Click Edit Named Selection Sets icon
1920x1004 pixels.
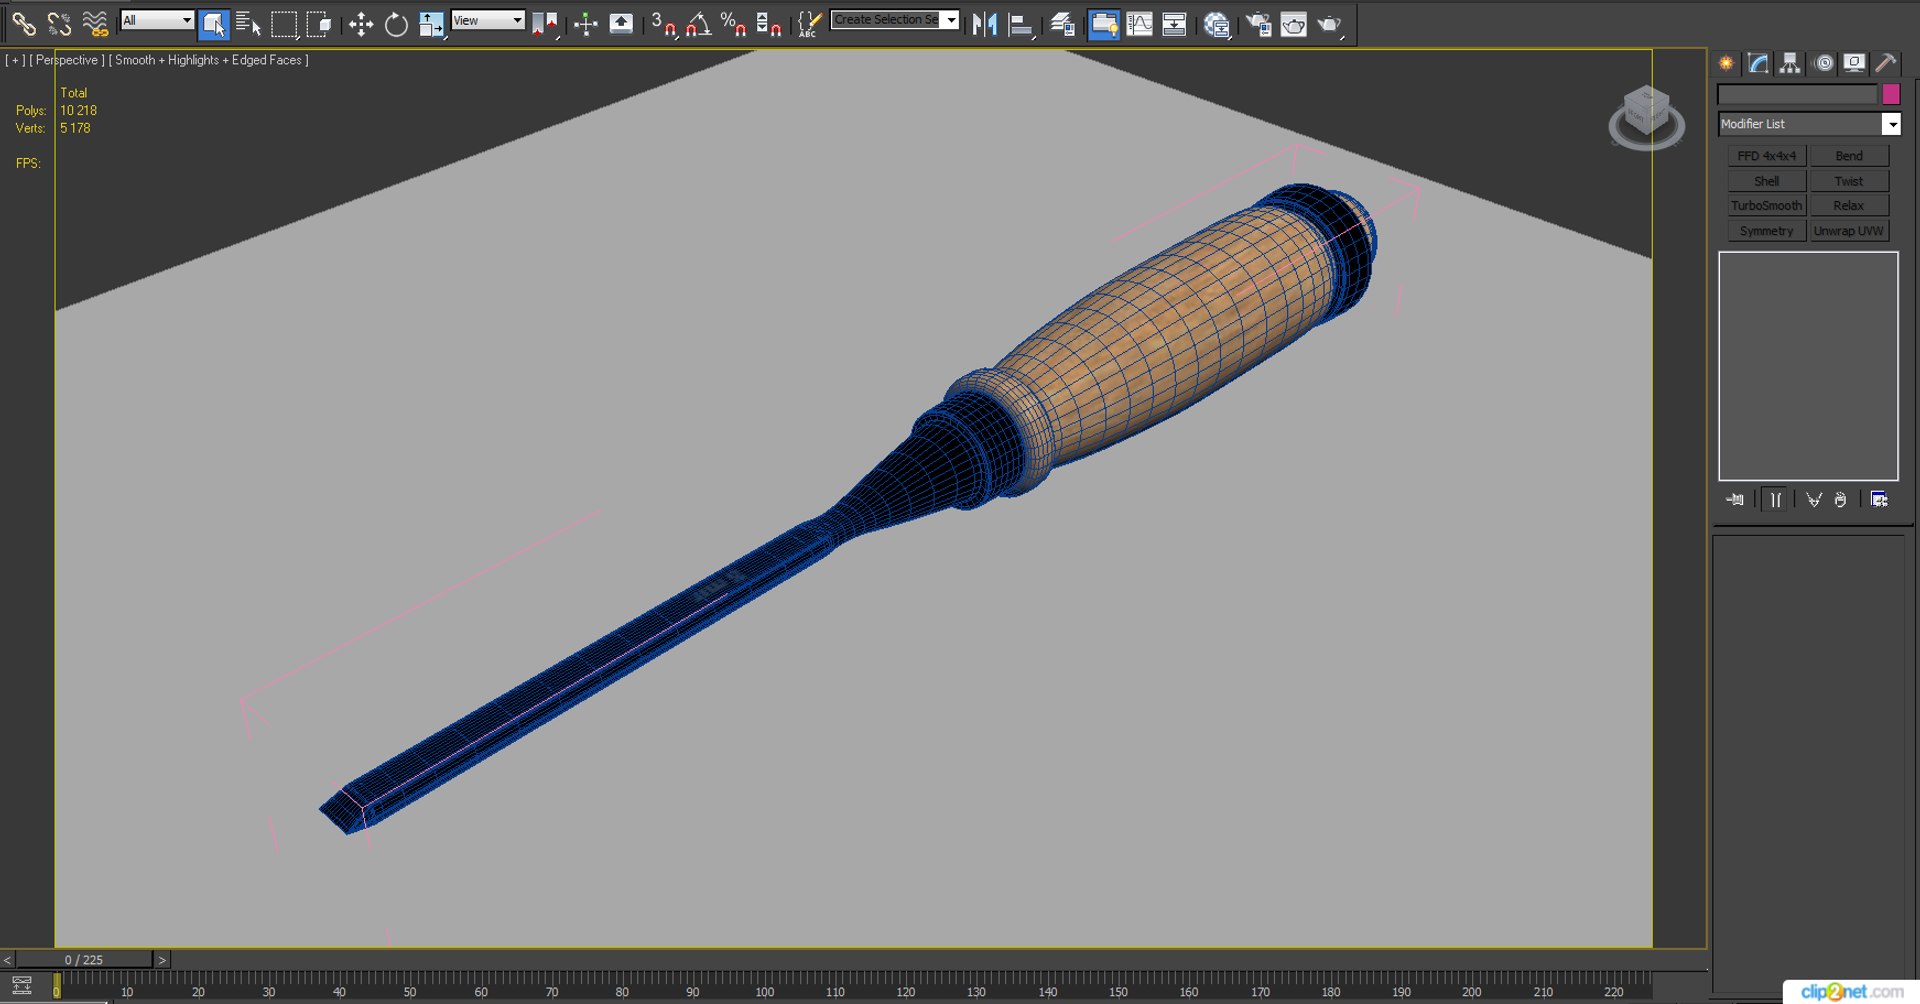pyautogui.click(x=809, y=24)
